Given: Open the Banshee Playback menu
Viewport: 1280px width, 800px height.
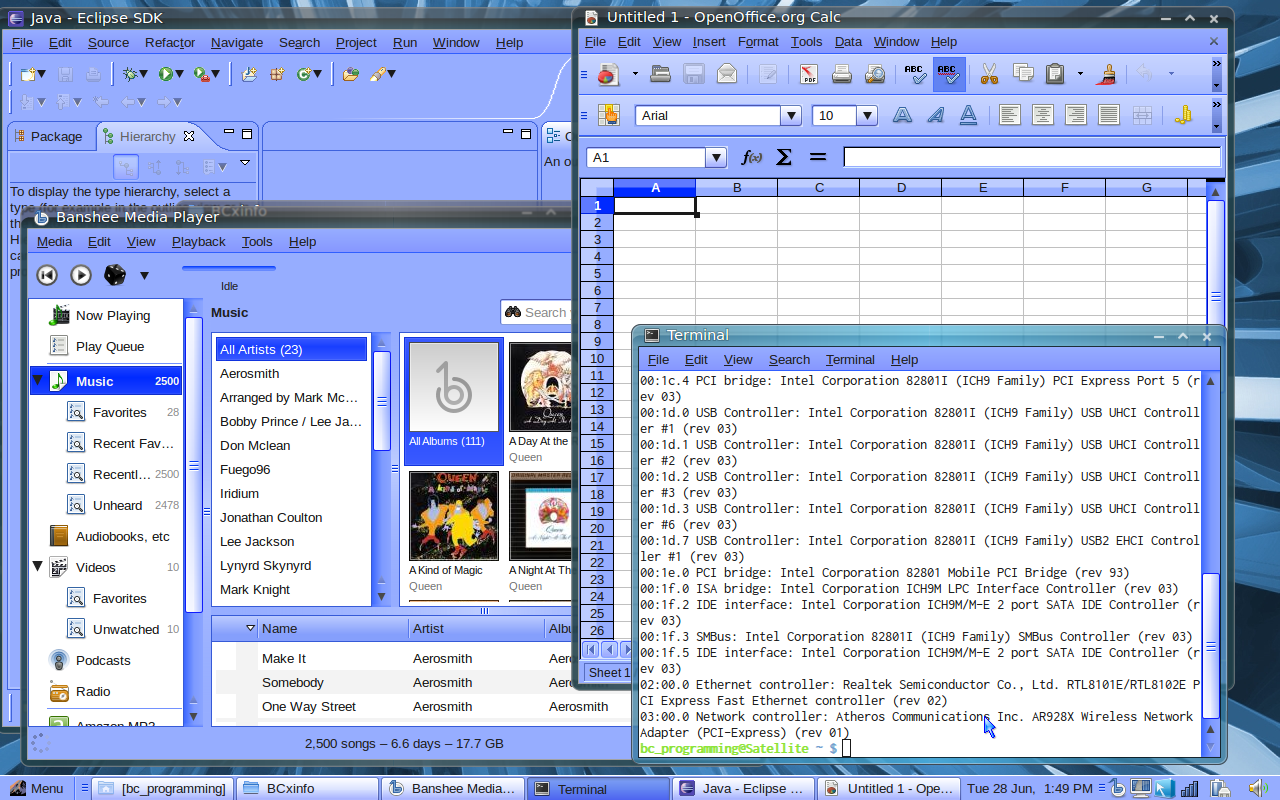Looking at the screenshot, I should pyautogui.click(x=199, y=242).
